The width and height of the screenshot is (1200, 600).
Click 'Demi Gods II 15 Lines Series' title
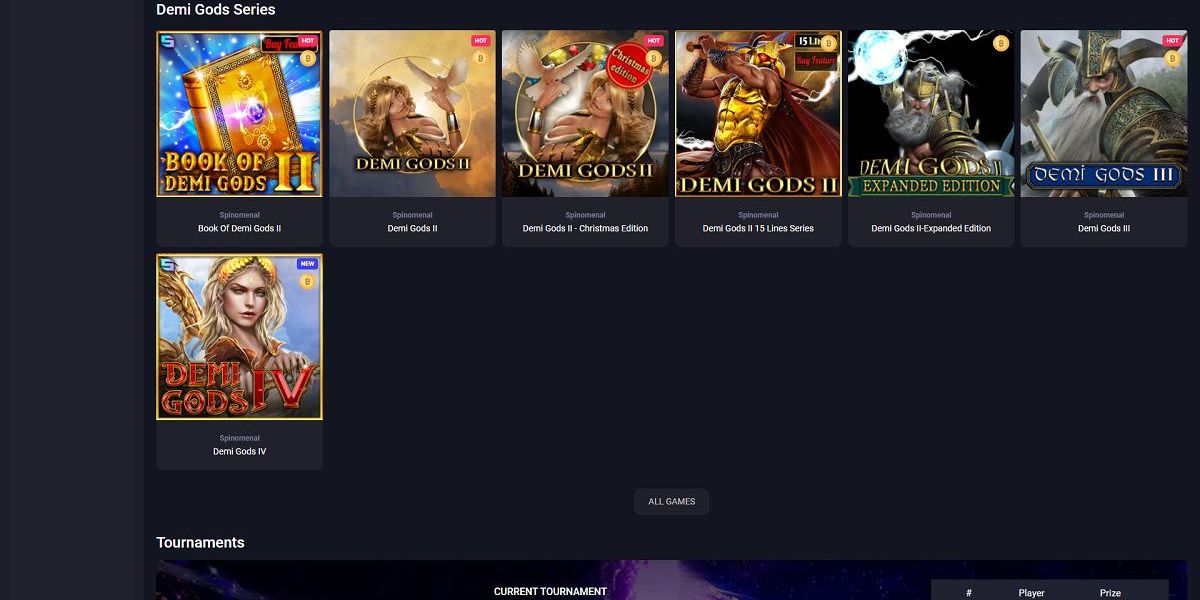pos(758,228)
